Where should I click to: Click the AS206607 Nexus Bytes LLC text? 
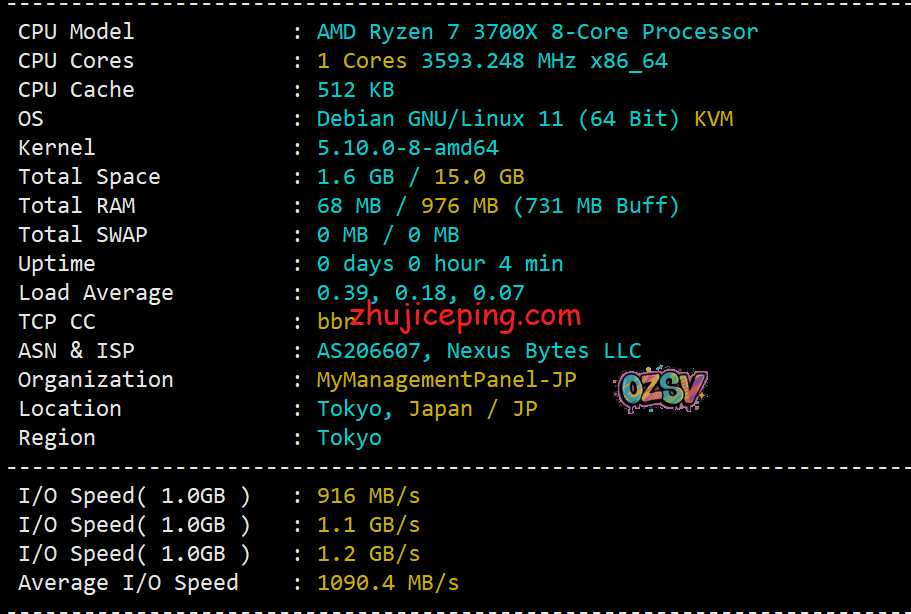pos(479,351)
